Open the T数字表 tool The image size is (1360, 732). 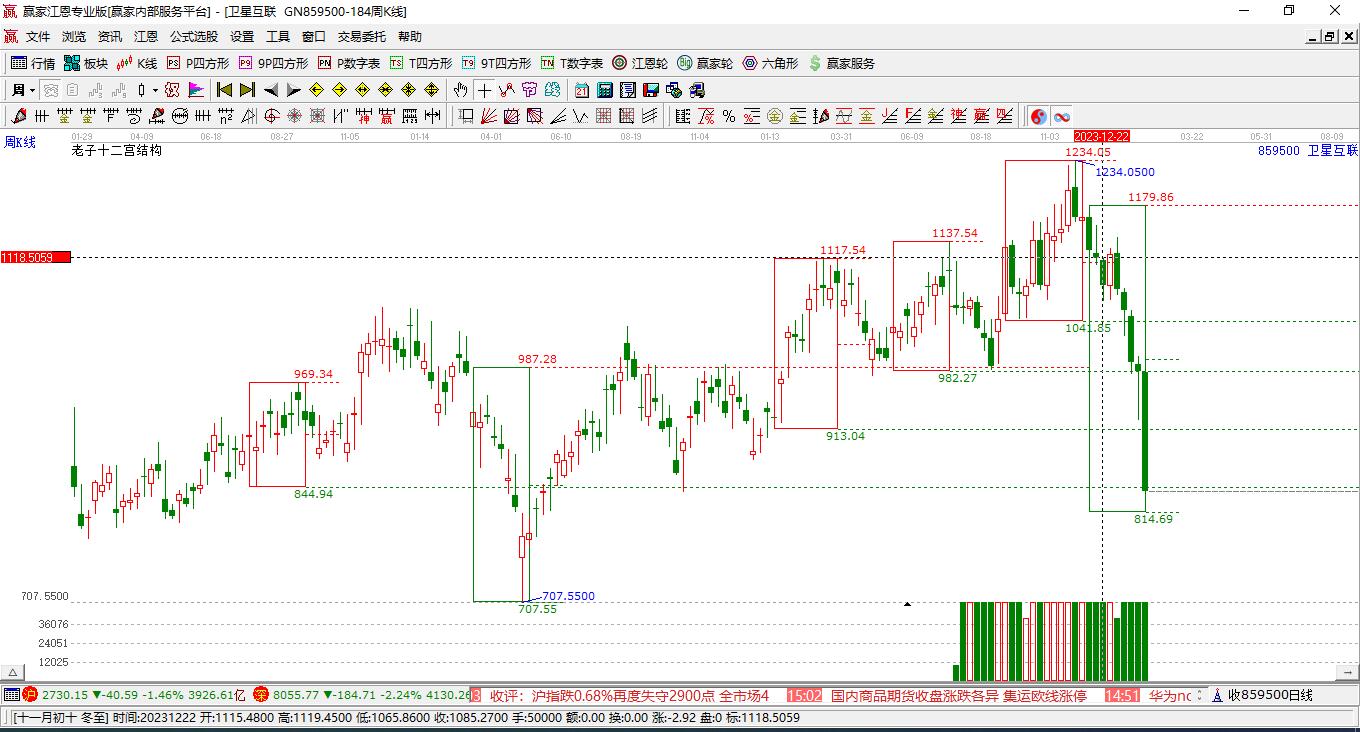pos(572,63)
